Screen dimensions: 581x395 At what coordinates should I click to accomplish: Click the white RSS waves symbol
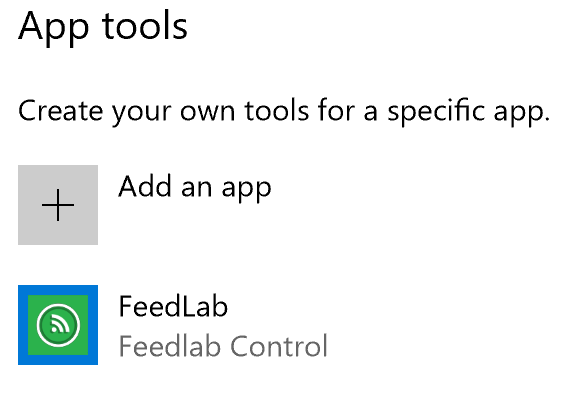(60, 323)
